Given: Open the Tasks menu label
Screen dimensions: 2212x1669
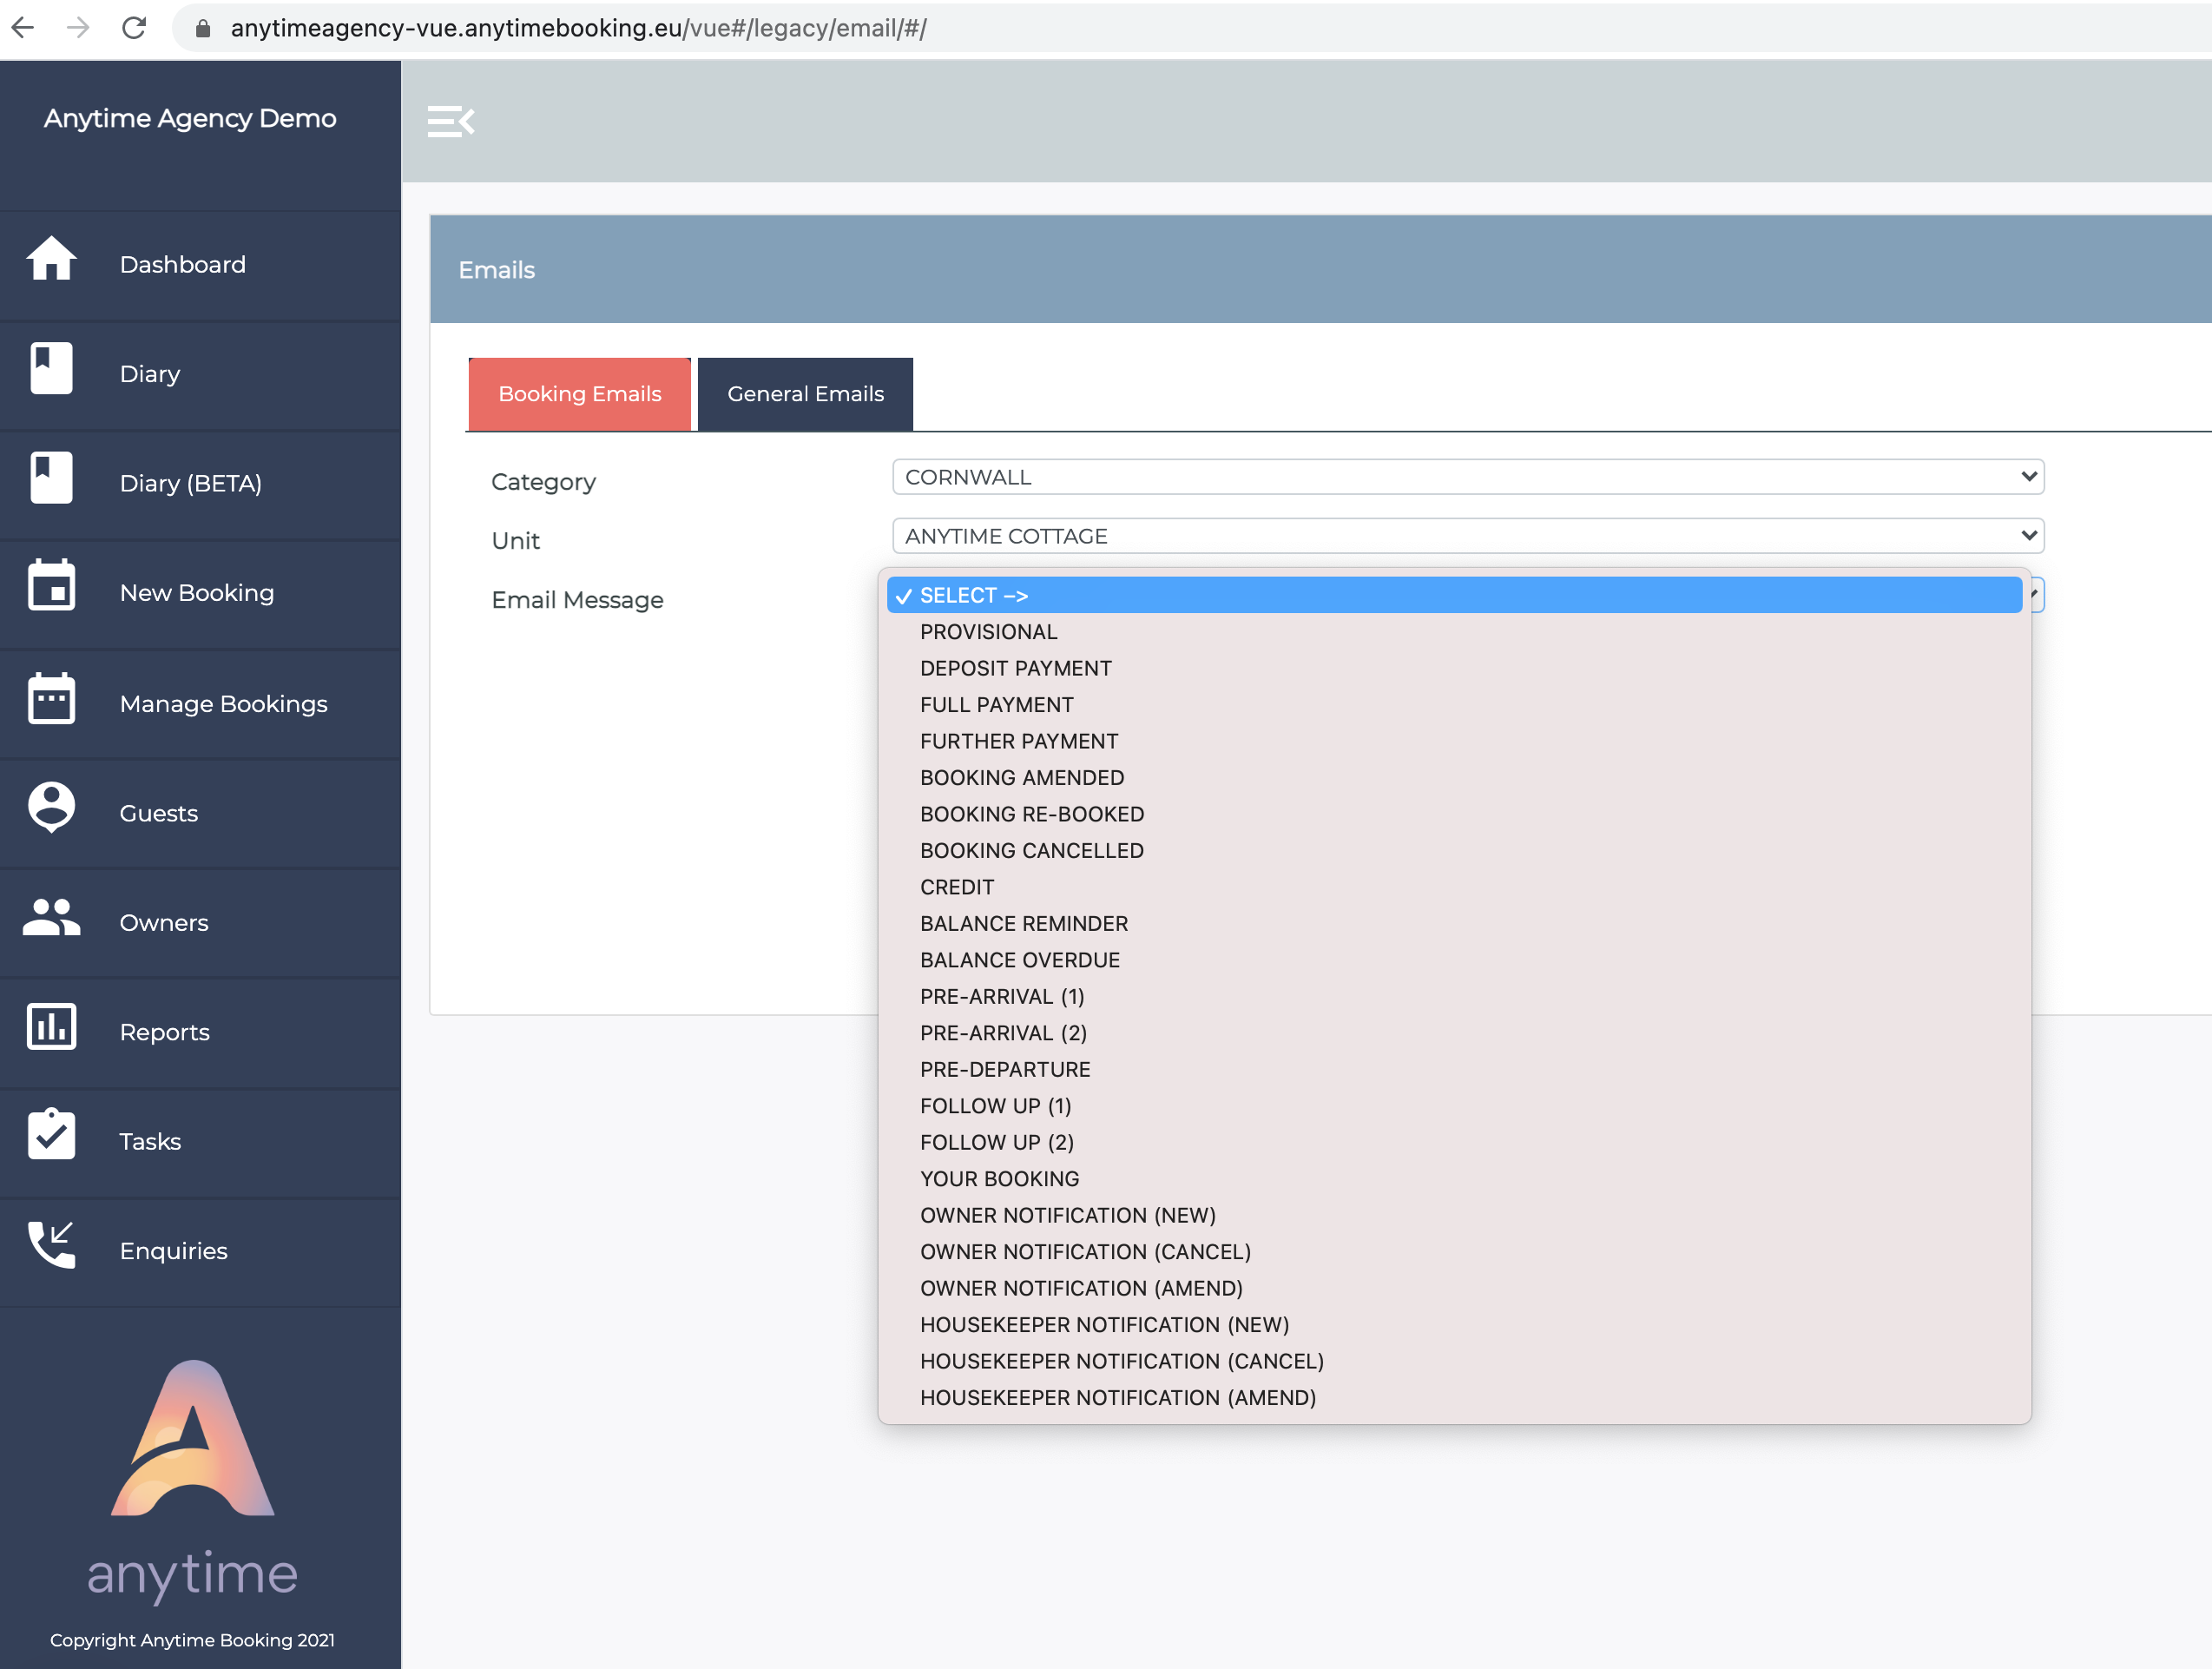Looking at the screenshot, I should pos(150,1142).
